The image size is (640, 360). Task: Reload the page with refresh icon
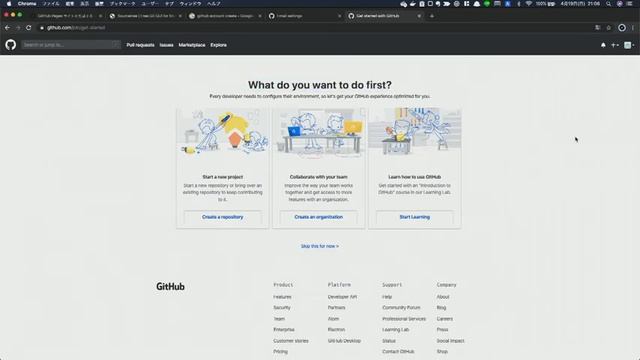pyautogui.click(x=29, y=28)
